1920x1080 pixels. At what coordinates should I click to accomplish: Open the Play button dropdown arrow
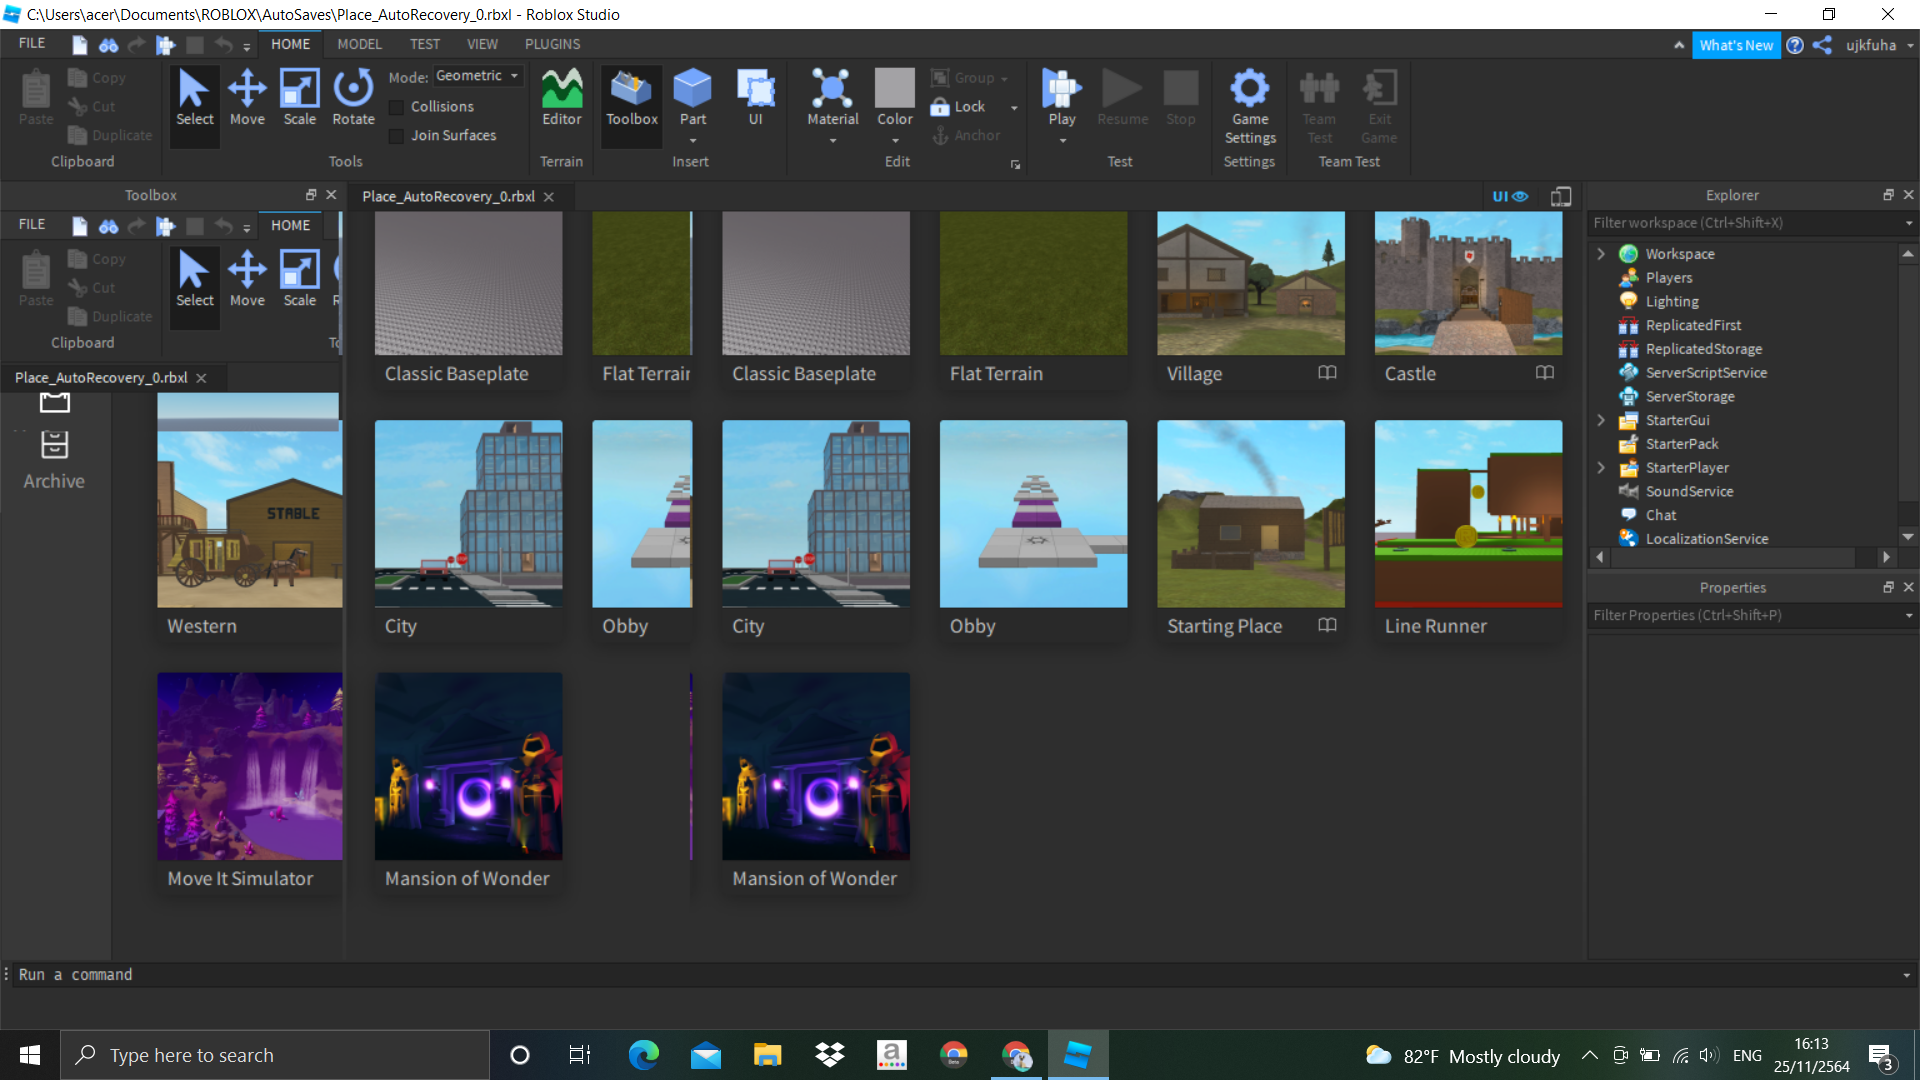1062,141
